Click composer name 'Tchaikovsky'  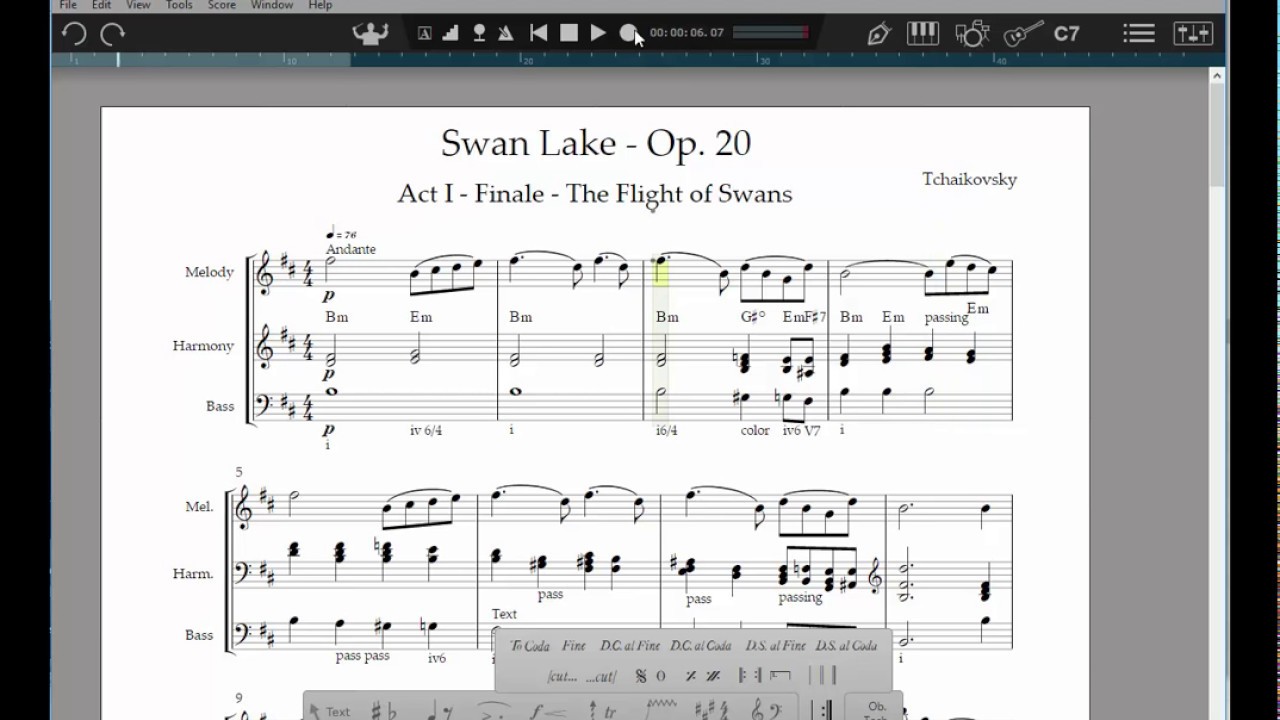tap(969, 179)
